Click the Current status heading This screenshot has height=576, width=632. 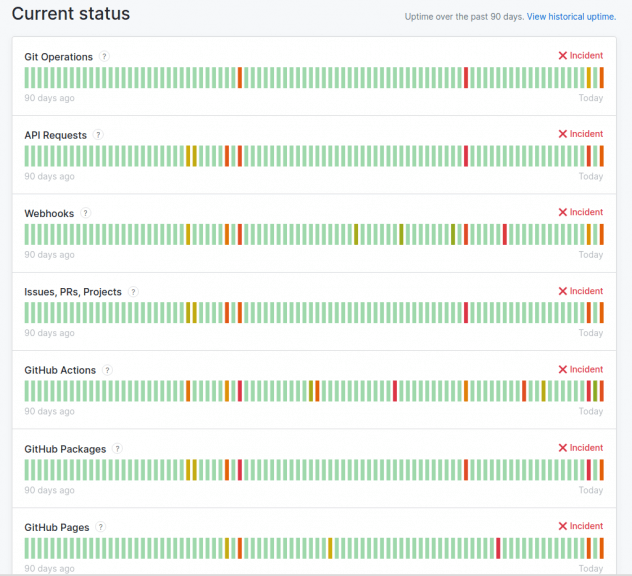pyautogui.click(x=71, y=14)
